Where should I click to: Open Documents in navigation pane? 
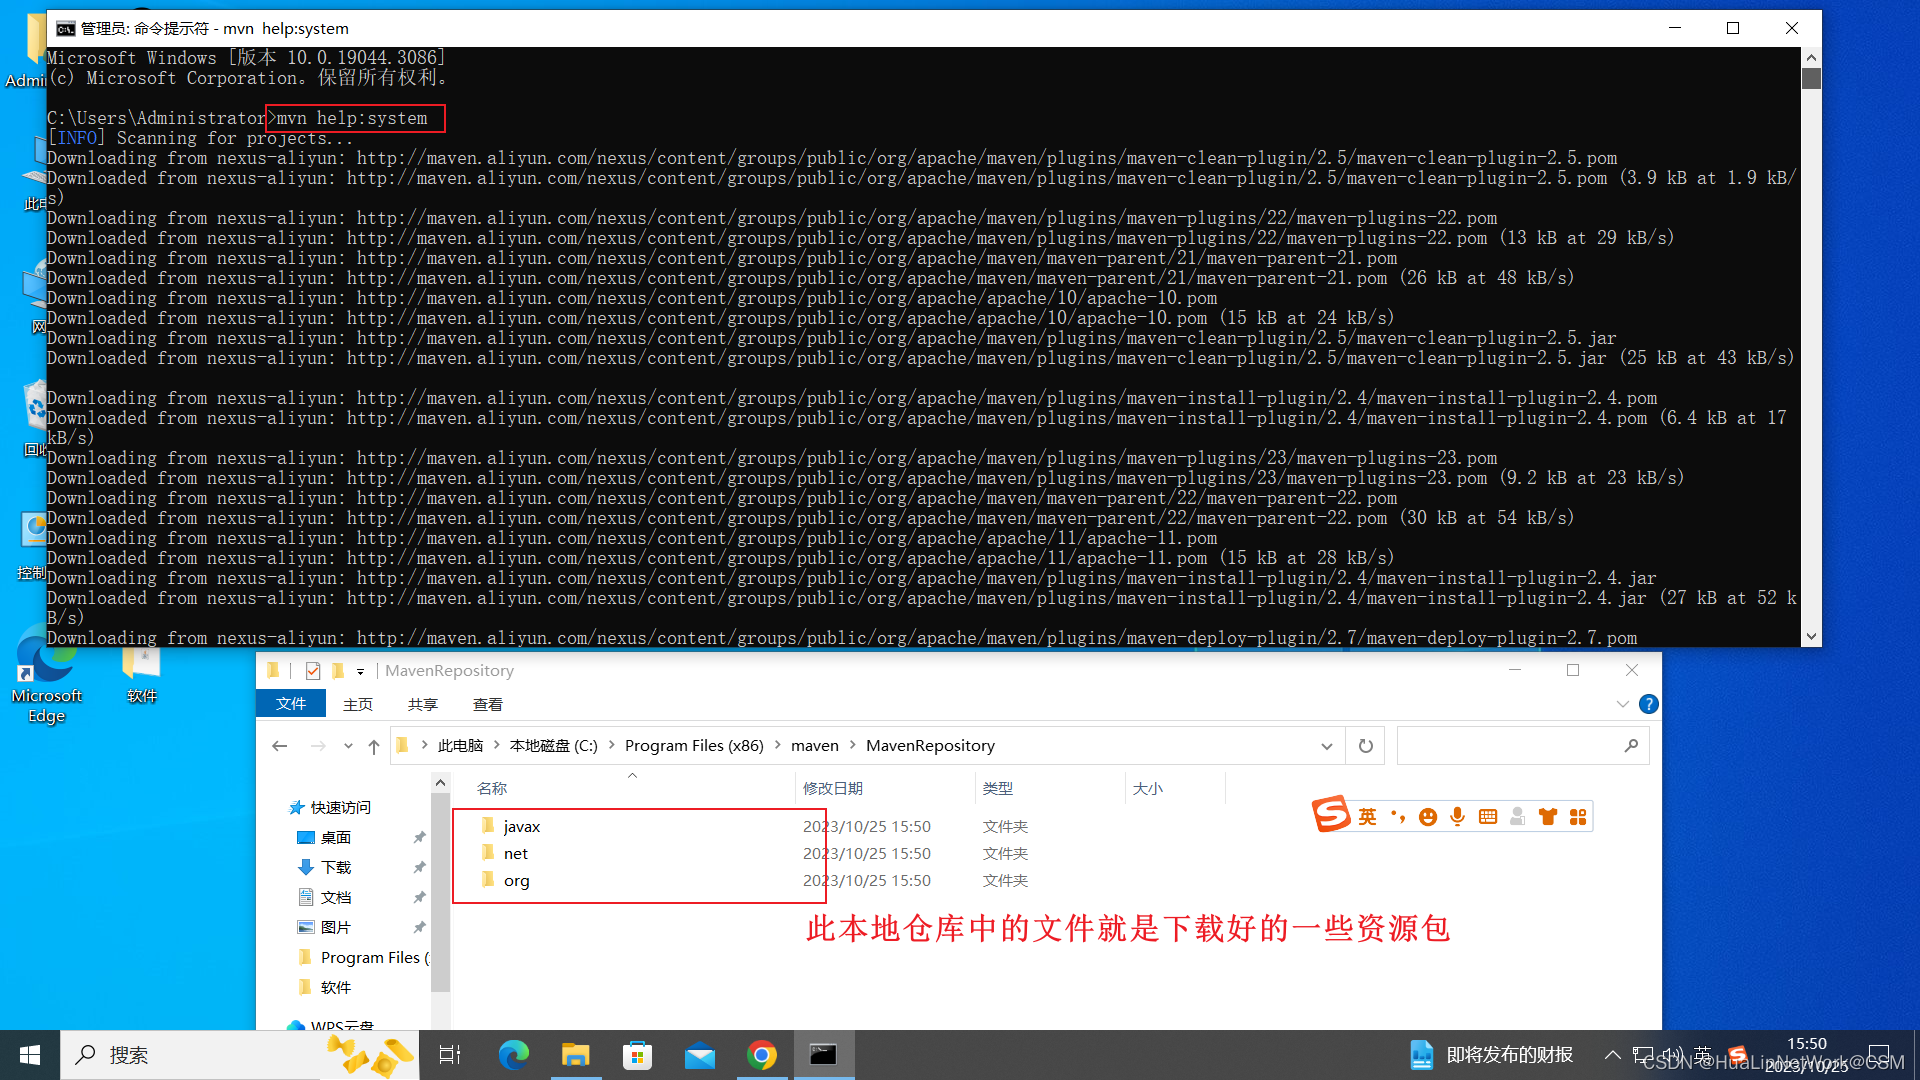coord(335,897)
